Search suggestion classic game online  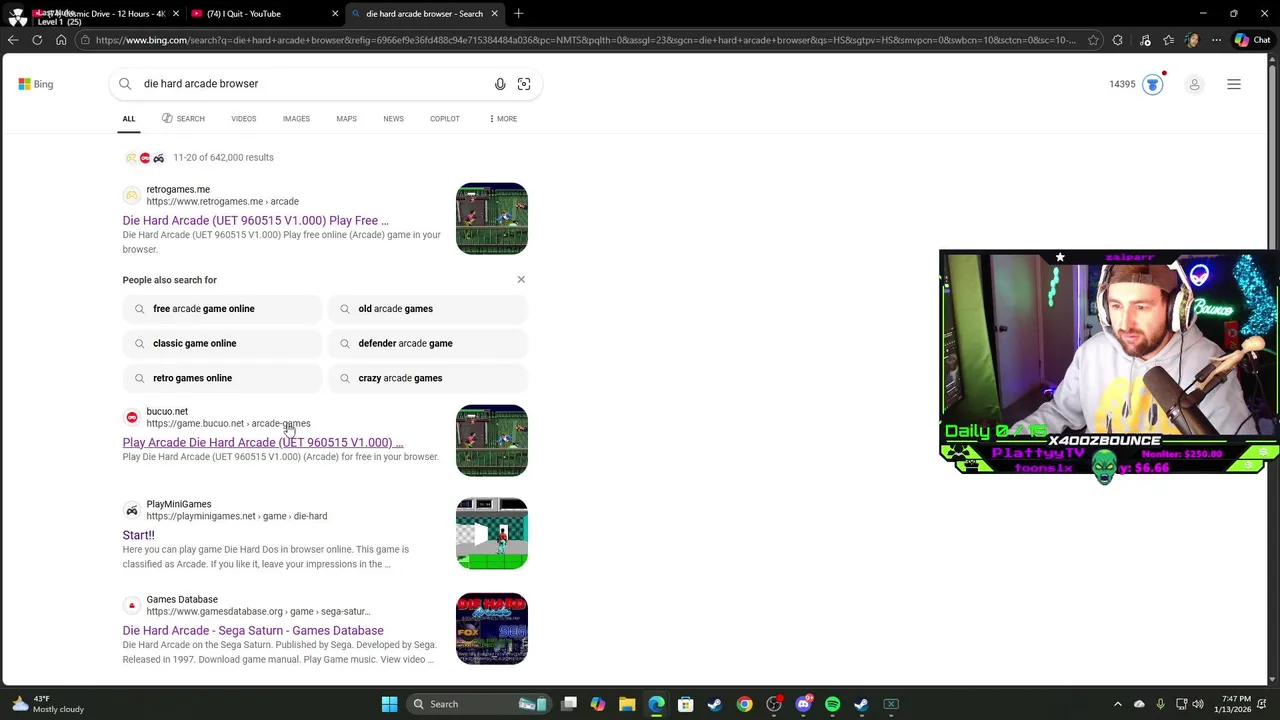pyautogui.click(x=223, y=343)
